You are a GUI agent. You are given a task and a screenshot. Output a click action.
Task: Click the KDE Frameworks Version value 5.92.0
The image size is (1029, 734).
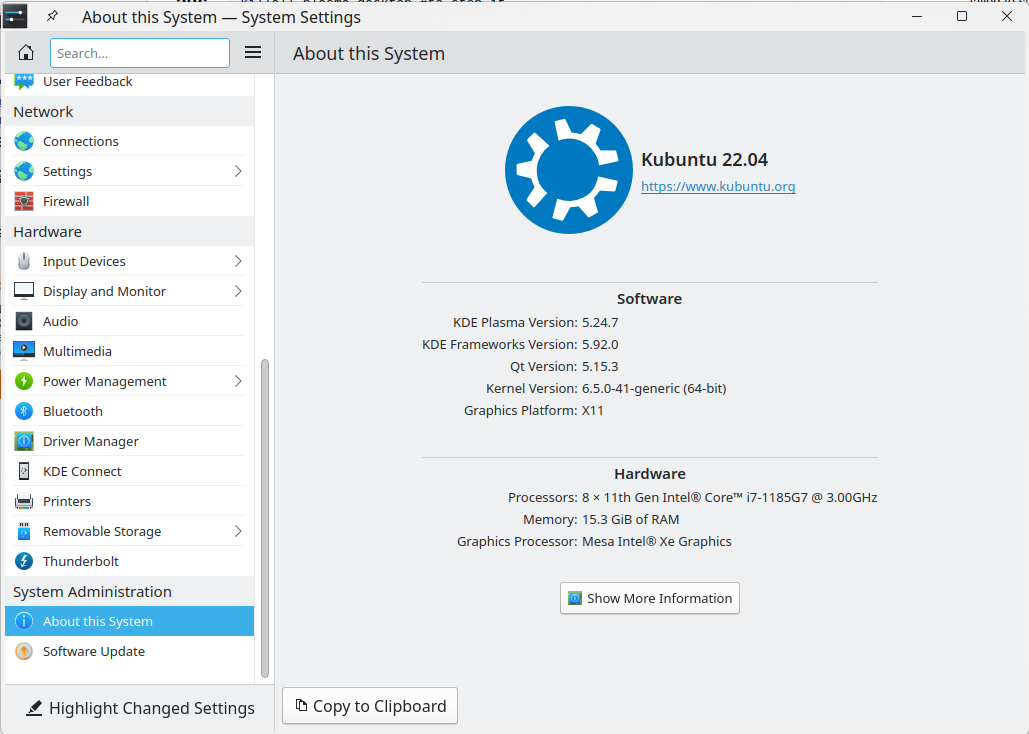coord(600,345)
